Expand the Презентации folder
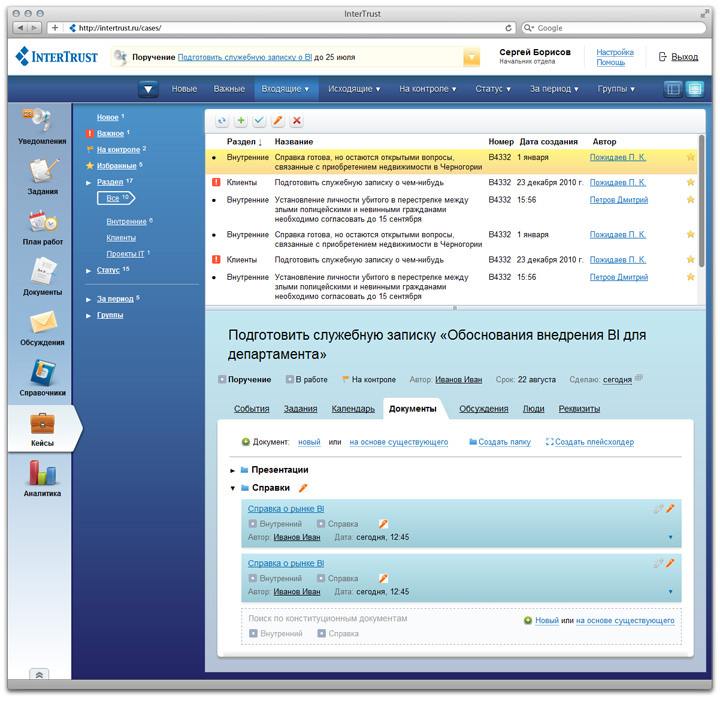The width and height of the screenshot is (720, 701). 233,470
